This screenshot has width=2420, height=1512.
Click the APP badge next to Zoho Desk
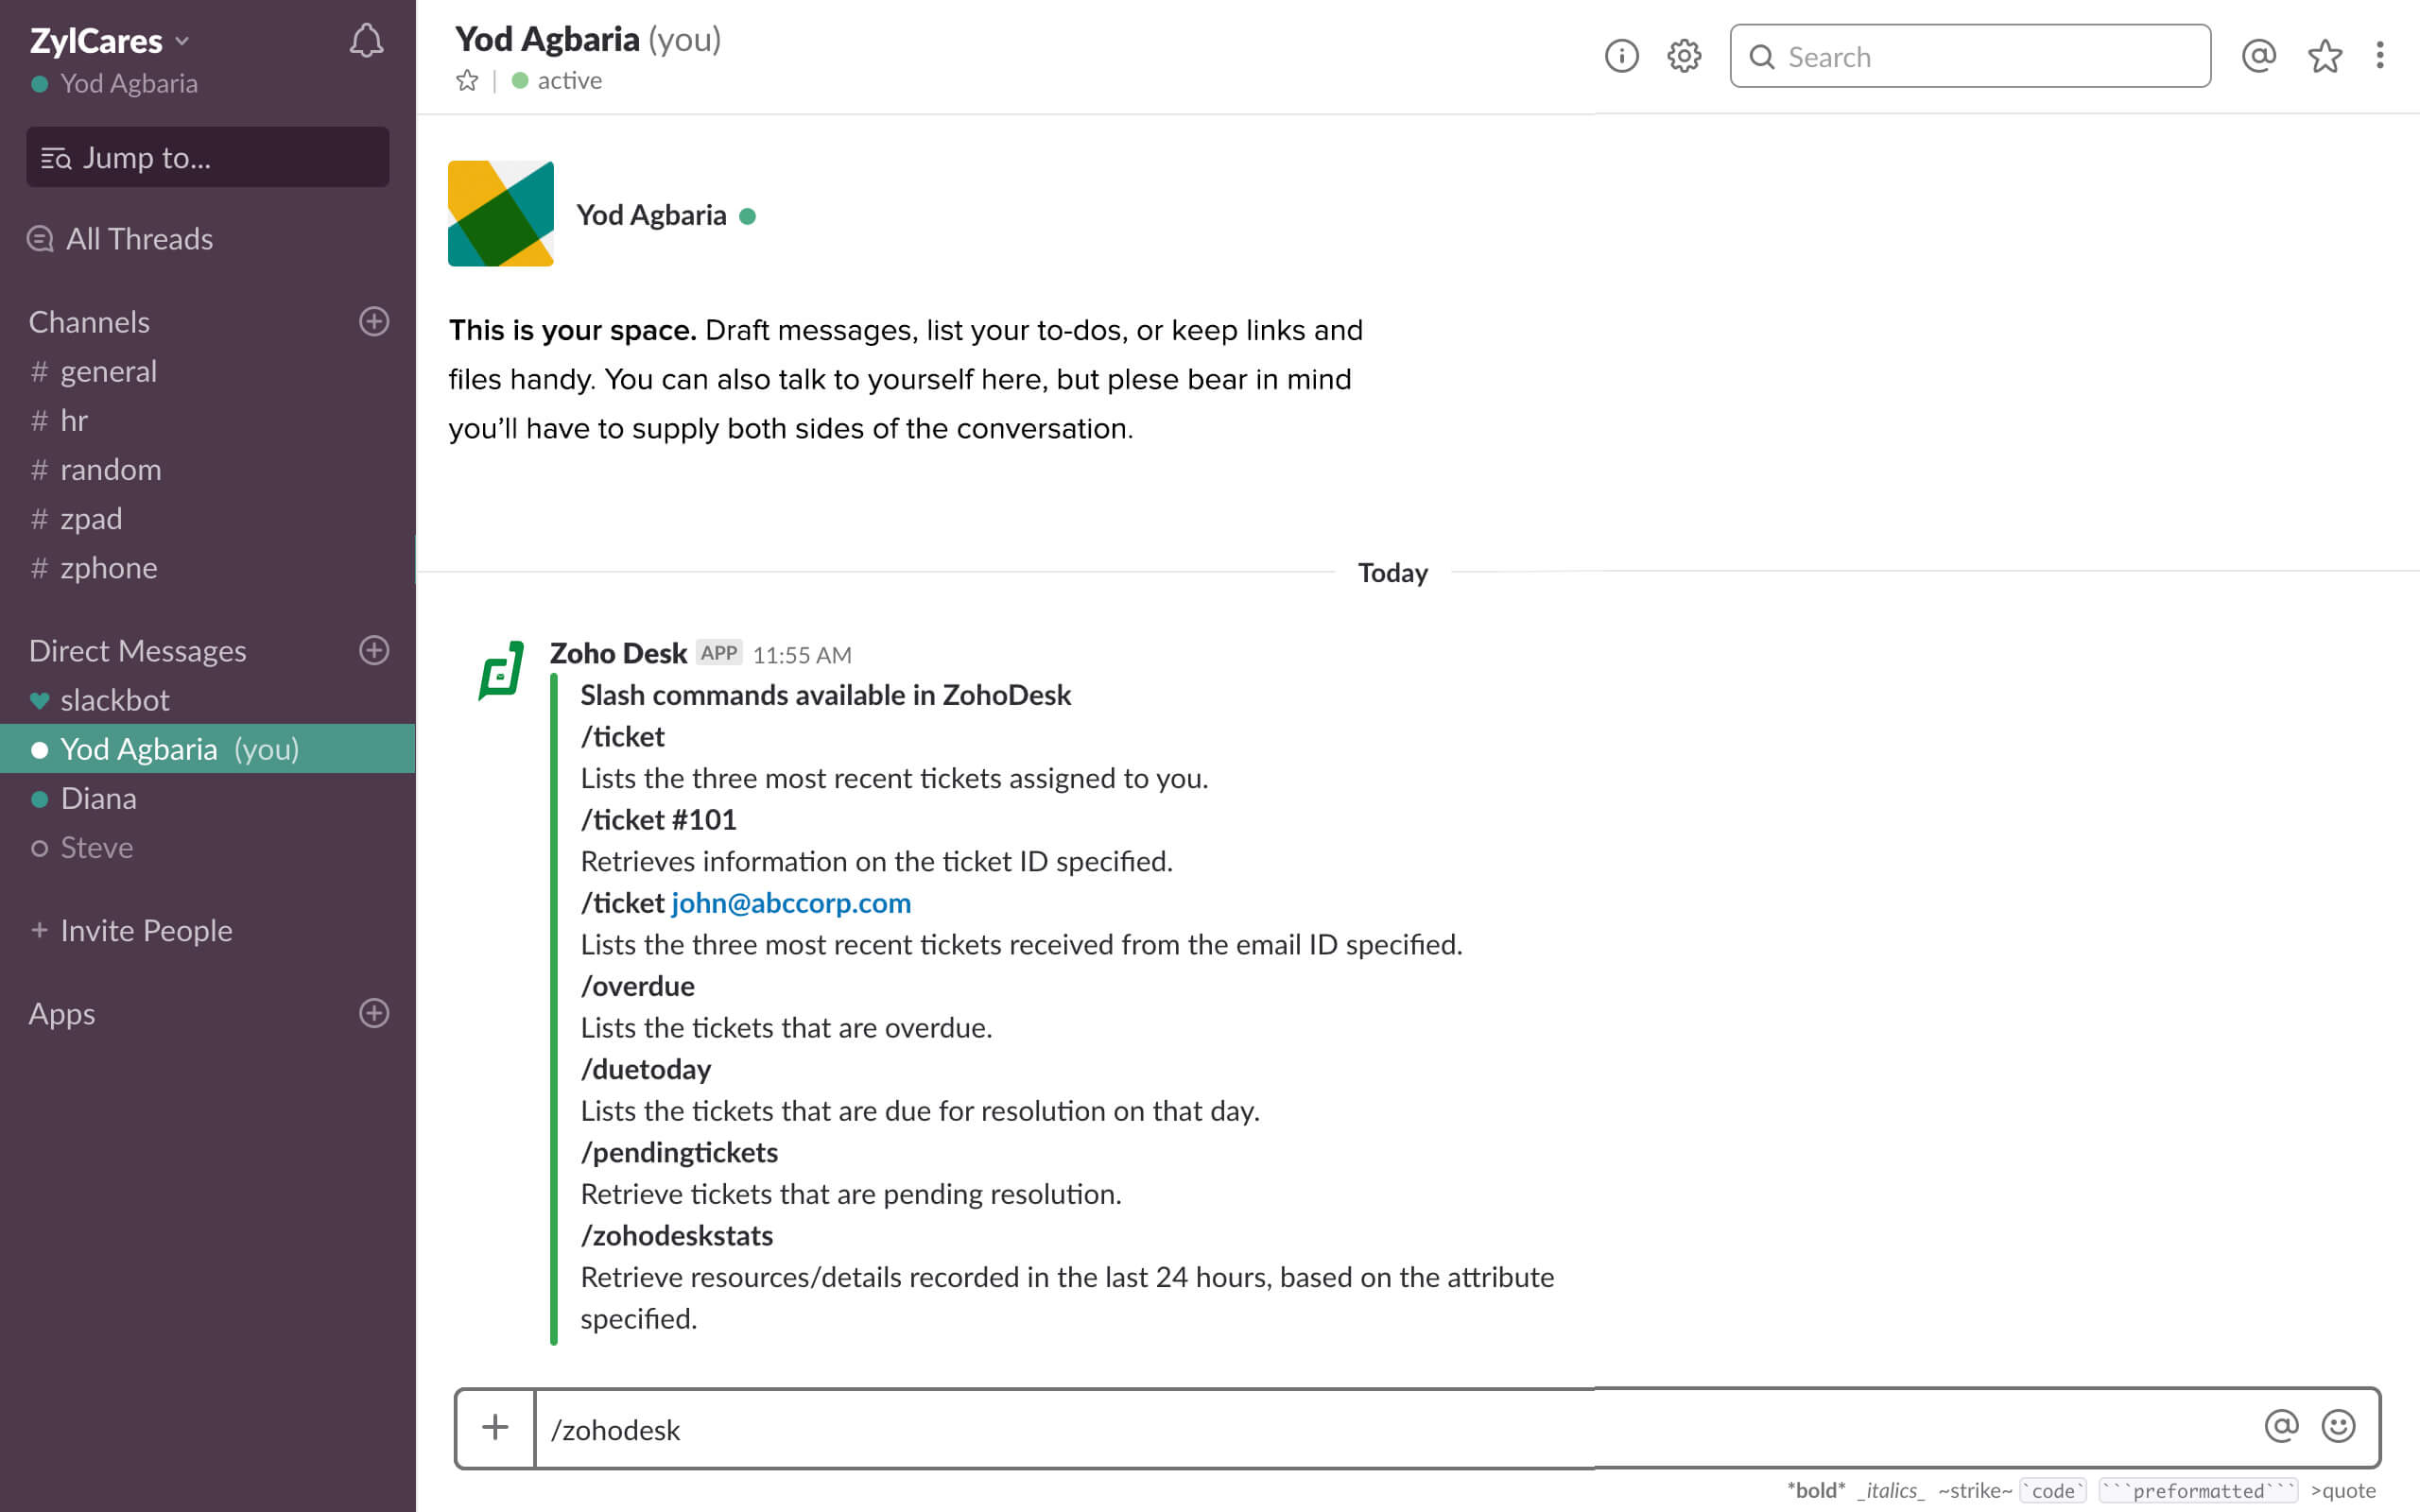[x=719, y=653]
